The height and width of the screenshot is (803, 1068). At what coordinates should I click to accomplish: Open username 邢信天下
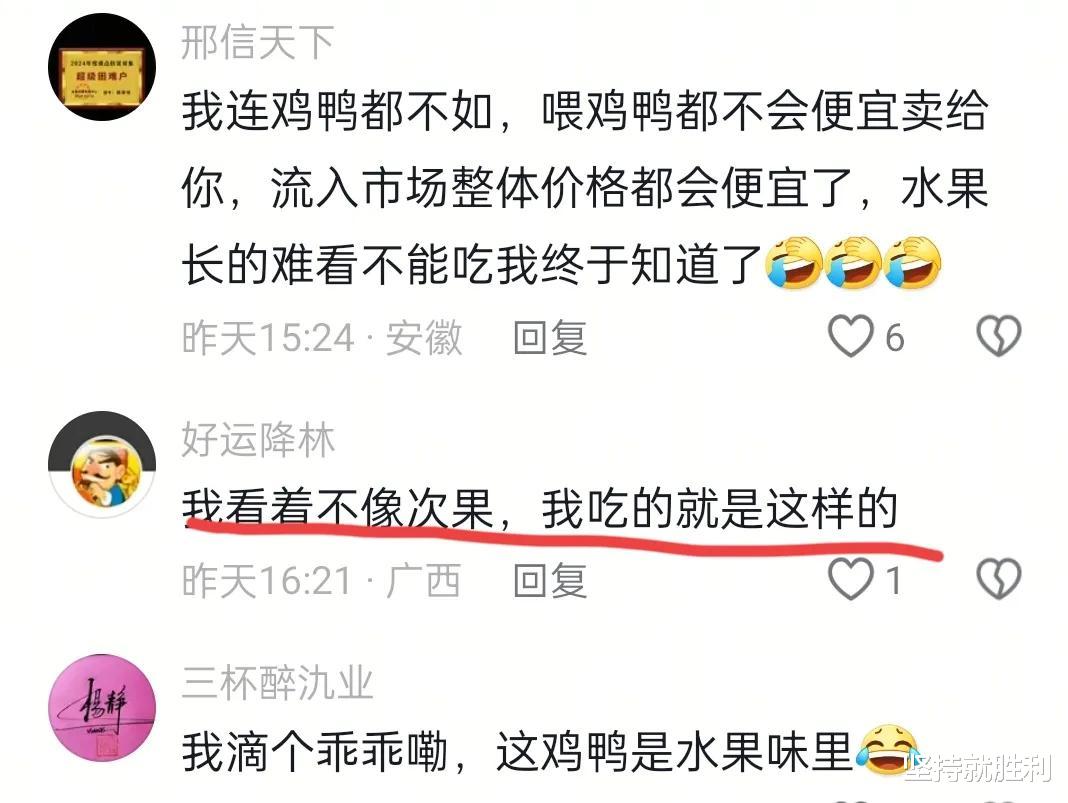(x=257, y=42)
